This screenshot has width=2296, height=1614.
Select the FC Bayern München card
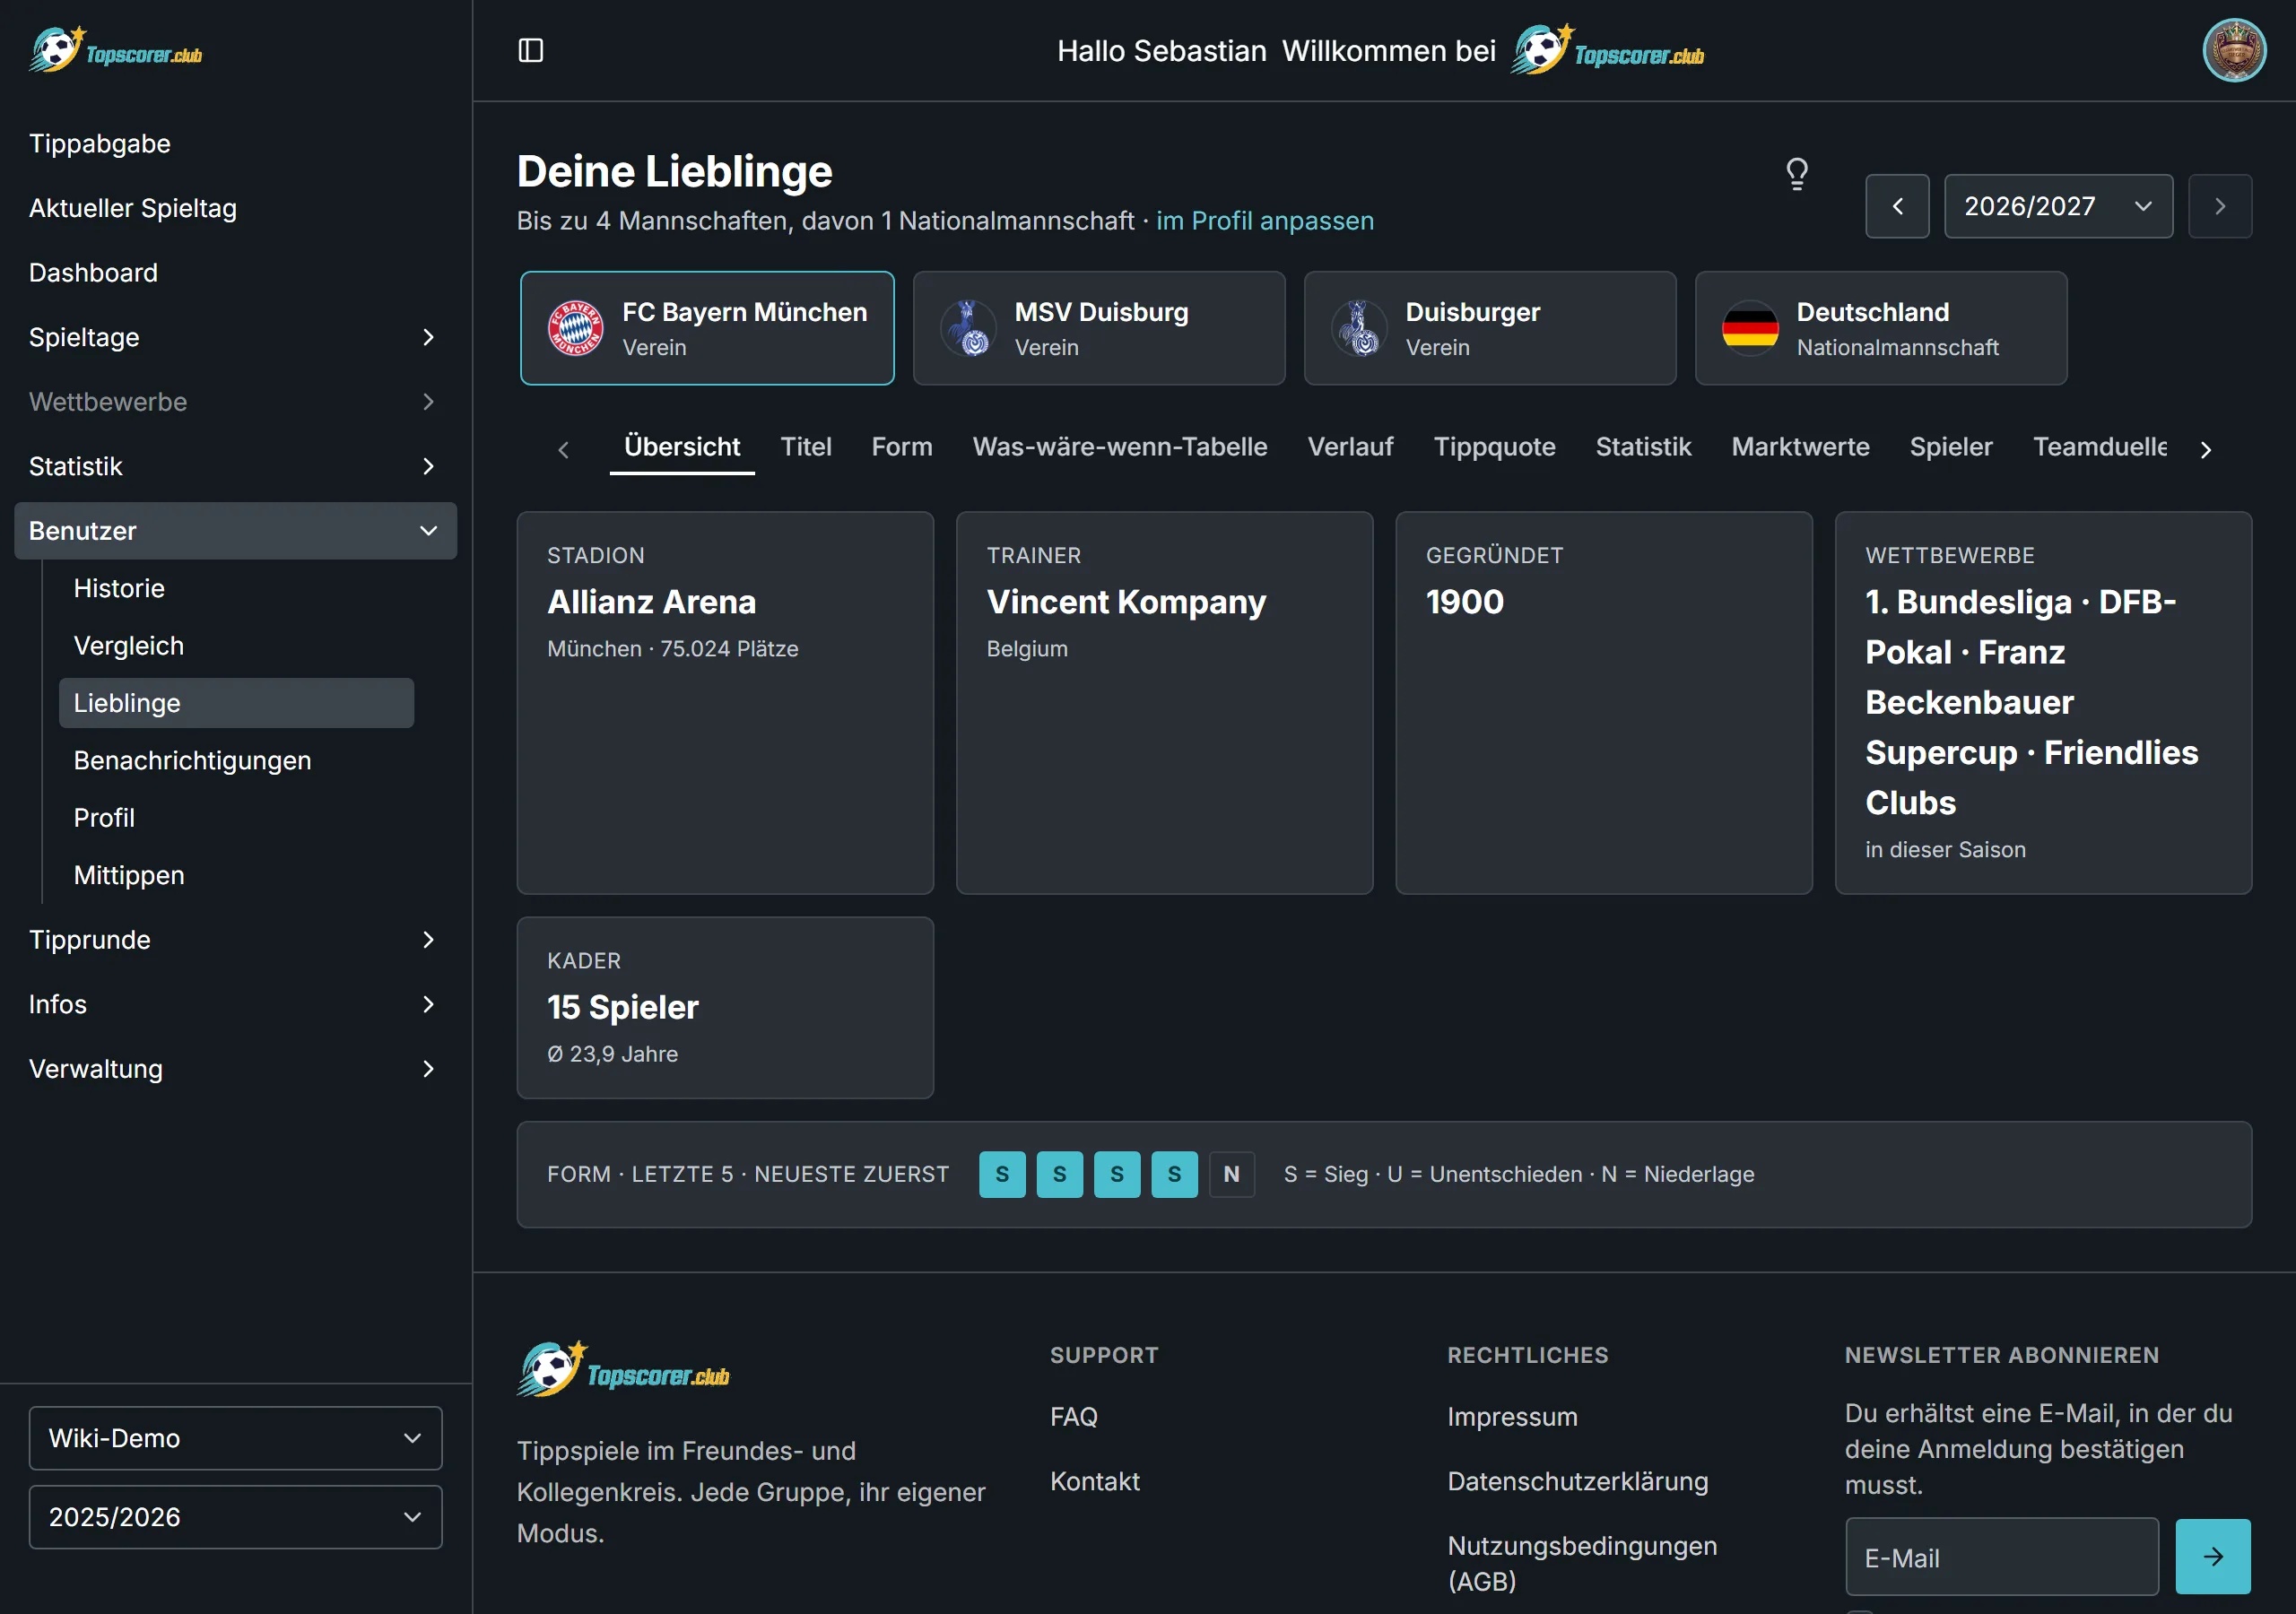pyautogui.click(x=707, y=328)
